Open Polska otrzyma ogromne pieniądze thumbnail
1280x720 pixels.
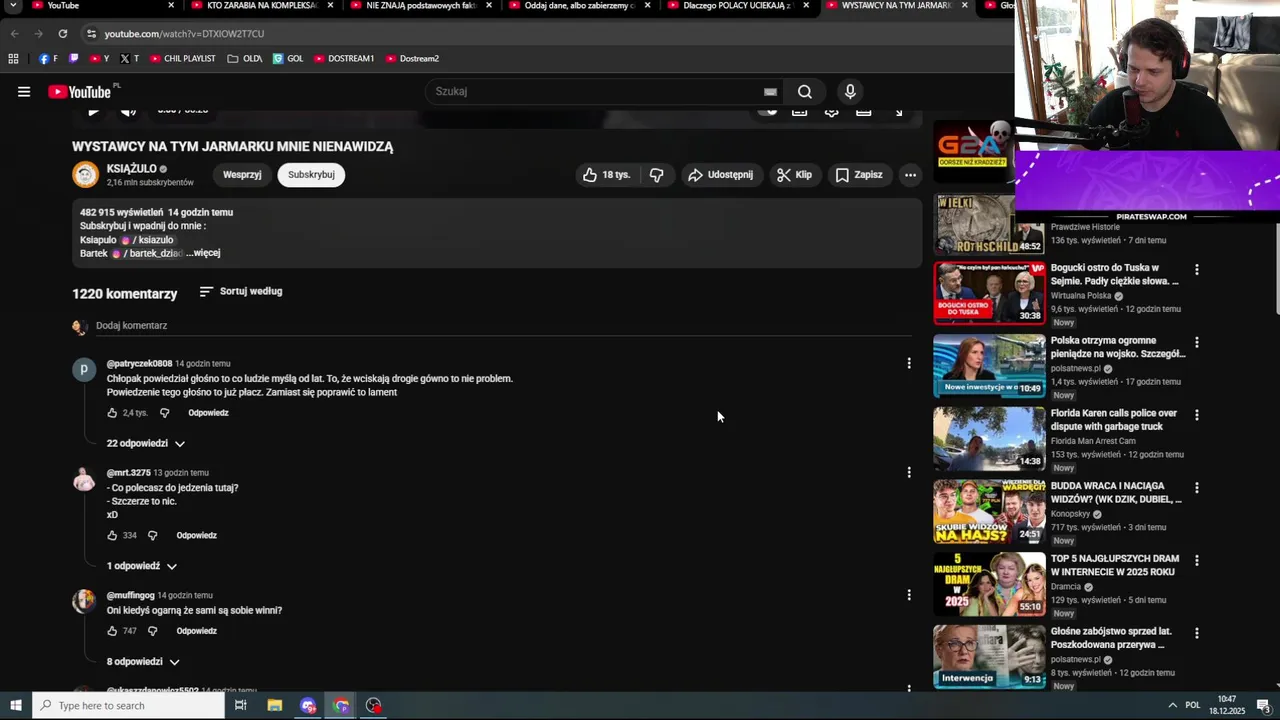tap(989, 366)
